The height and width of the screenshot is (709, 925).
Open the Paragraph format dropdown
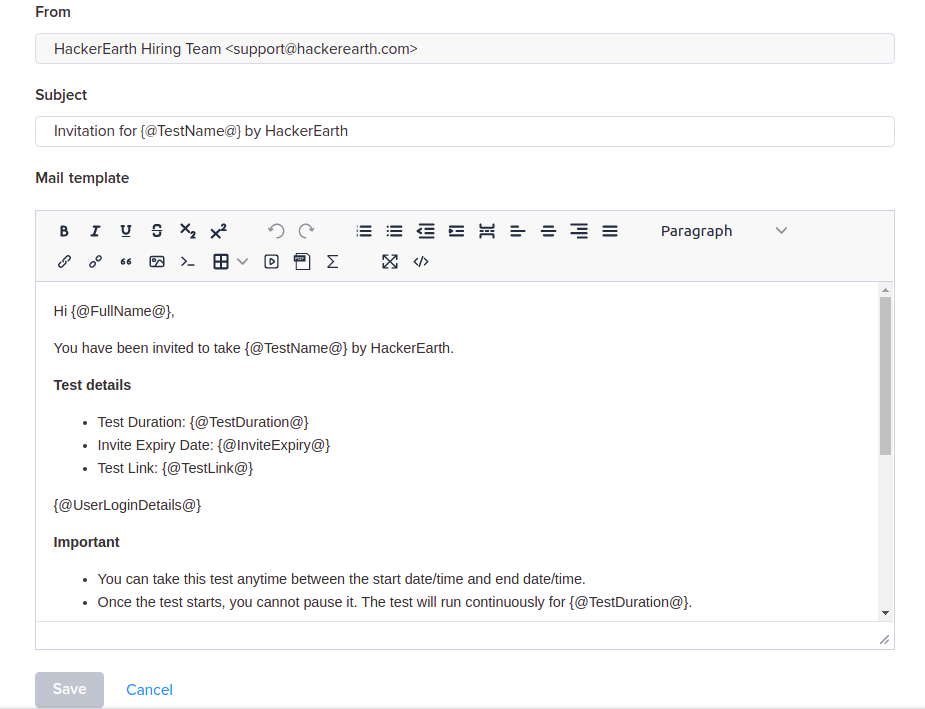point(723,231)
